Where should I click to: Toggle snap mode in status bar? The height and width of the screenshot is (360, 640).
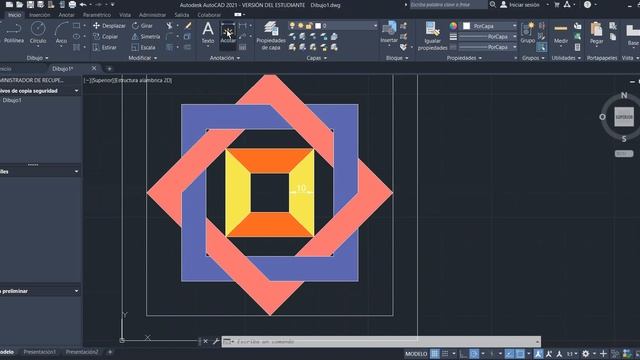click(445, 353)
